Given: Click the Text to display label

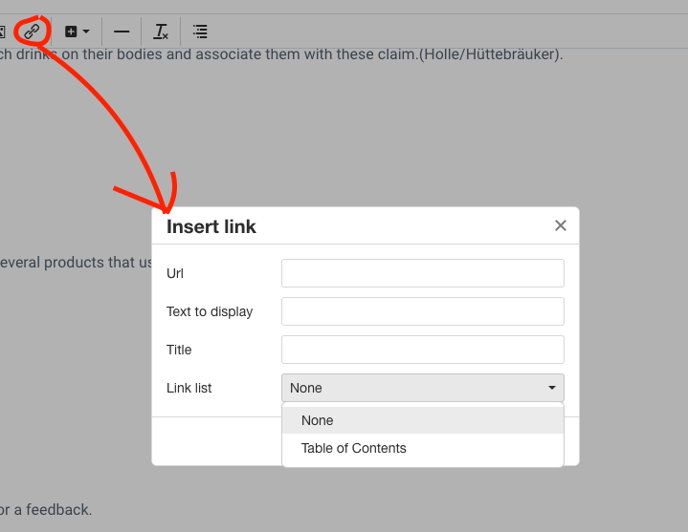Looking at the screenshot, I should [x=209, y=312].
